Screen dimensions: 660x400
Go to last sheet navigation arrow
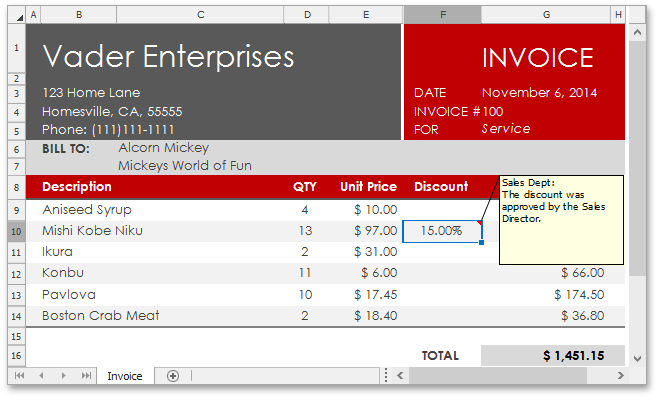coord(87,376)
